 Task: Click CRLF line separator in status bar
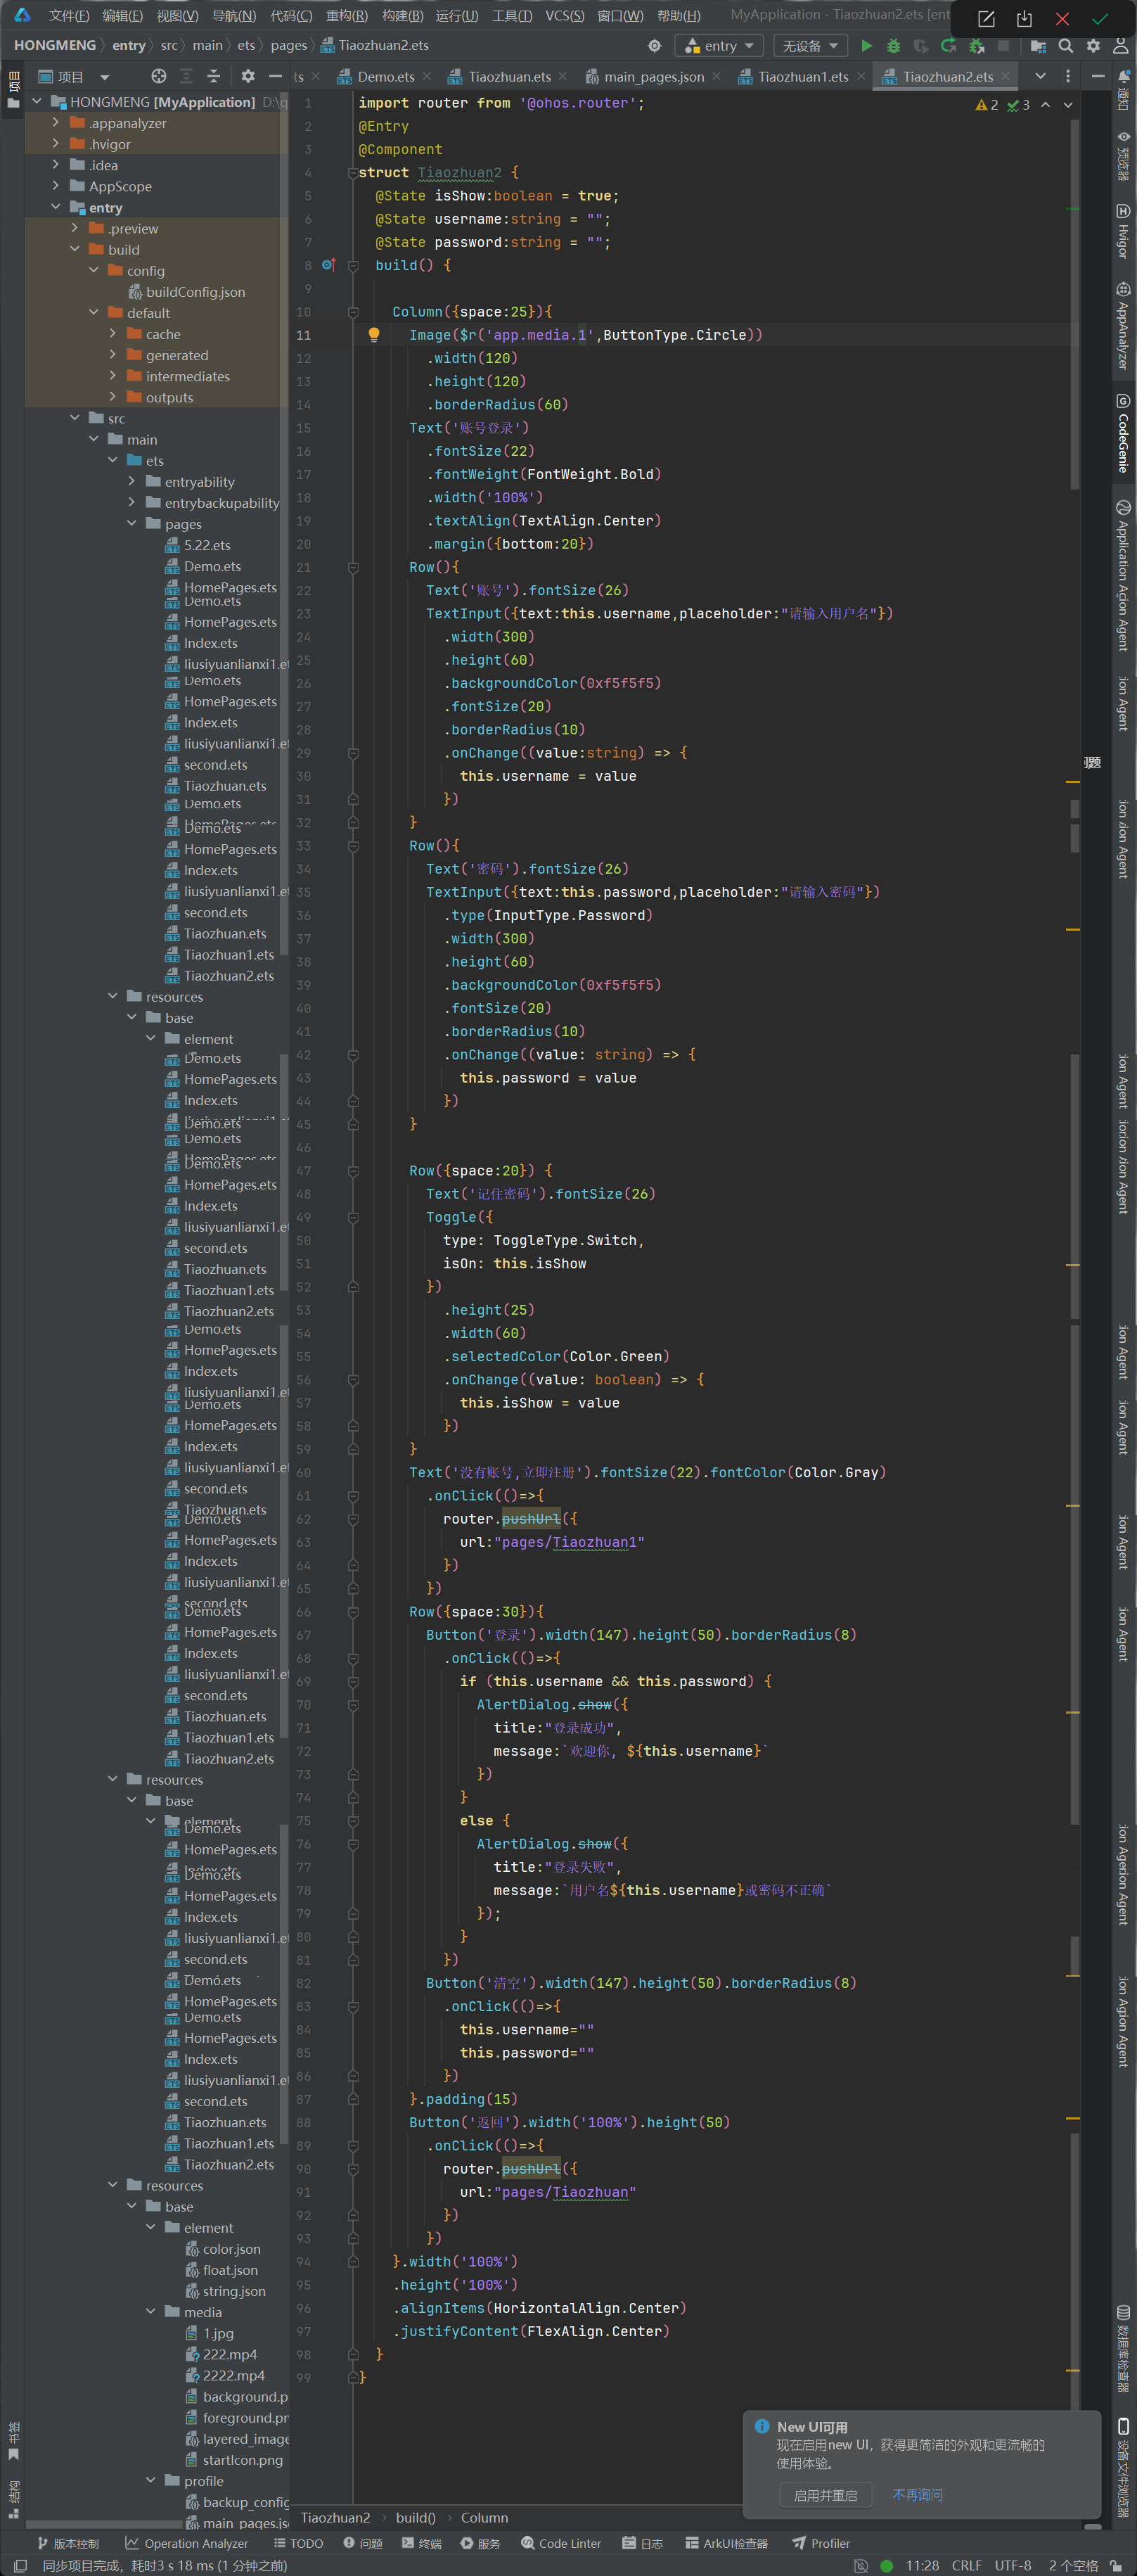pos(966,2565)
